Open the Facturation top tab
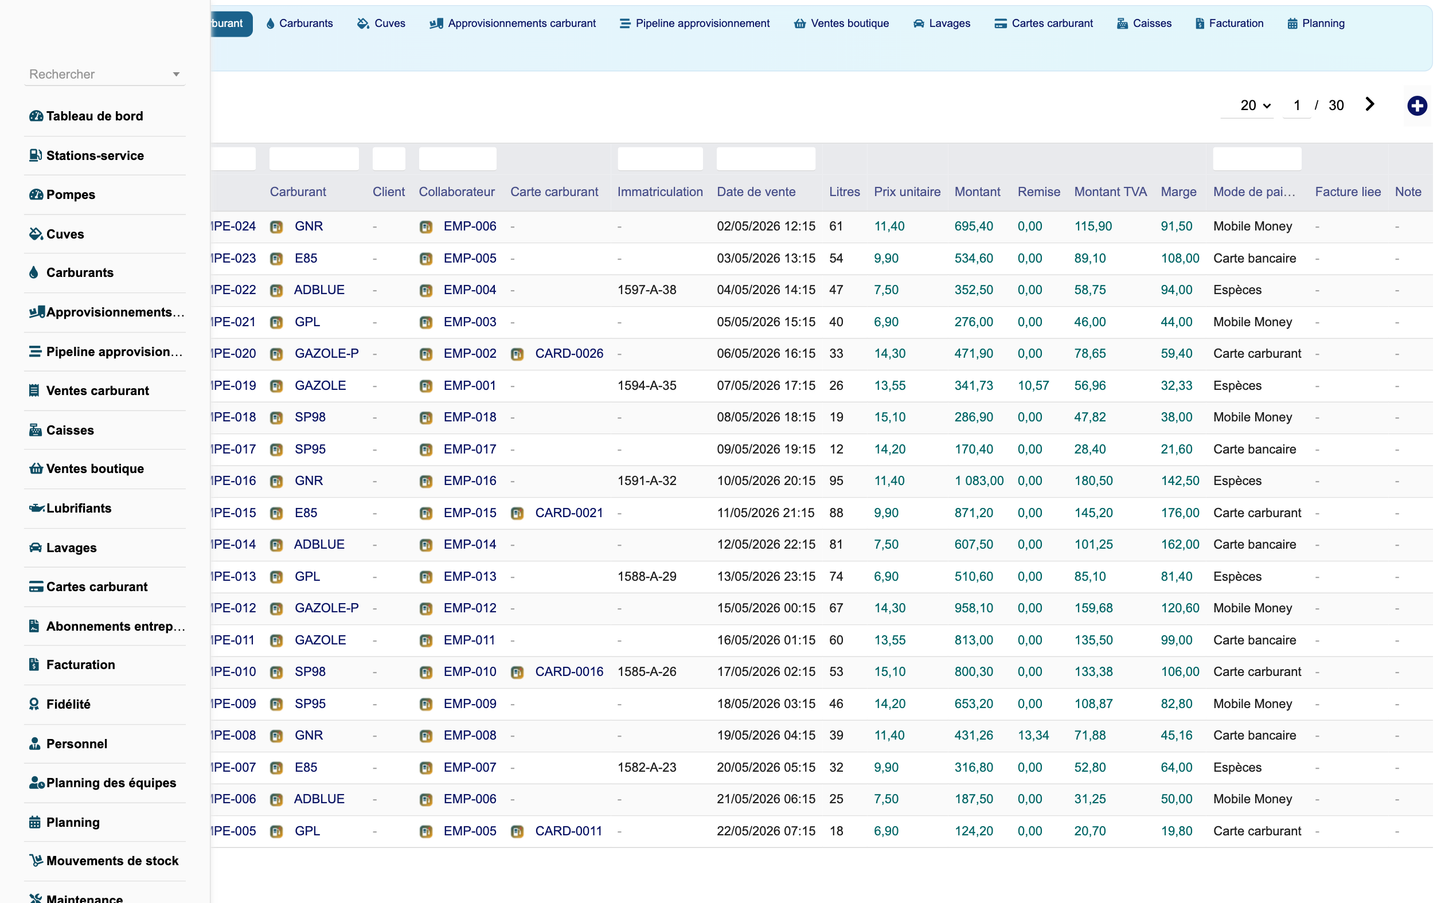Viewport: 1445px width, 903px height. (1229, 23)
